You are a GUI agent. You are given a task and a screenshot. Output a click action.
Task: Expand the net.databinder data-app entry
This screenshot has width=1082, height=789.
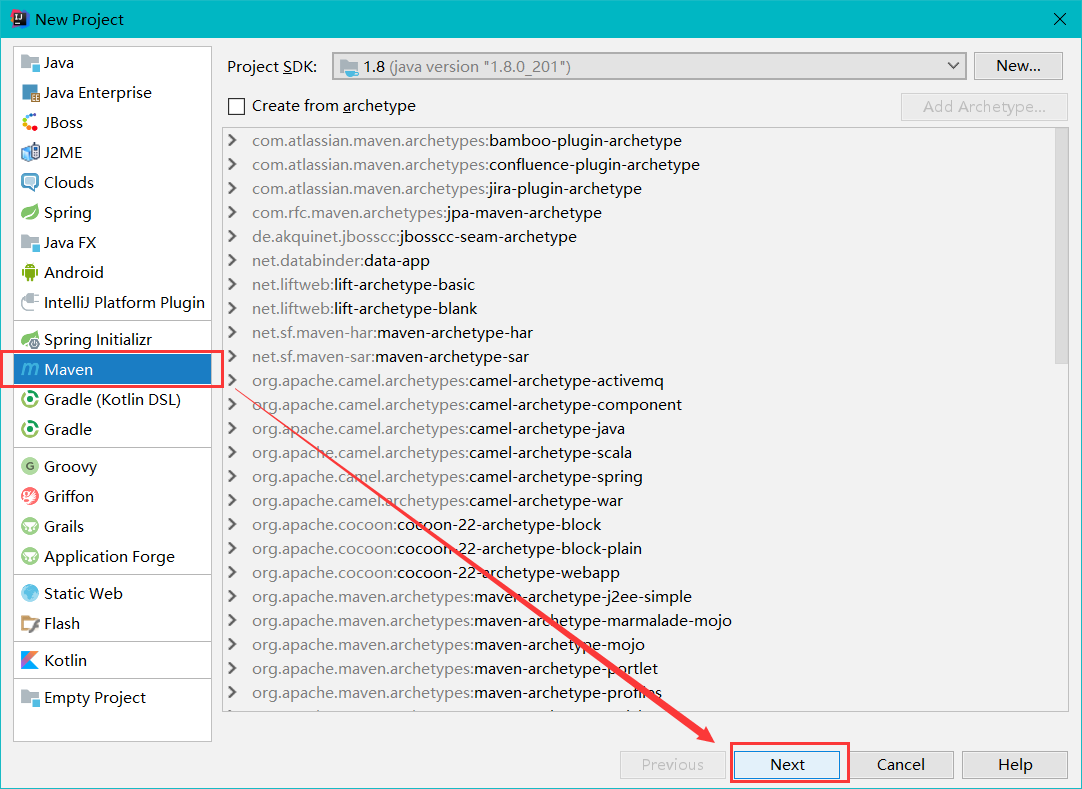pyautogui.click(x=233, y=260)
